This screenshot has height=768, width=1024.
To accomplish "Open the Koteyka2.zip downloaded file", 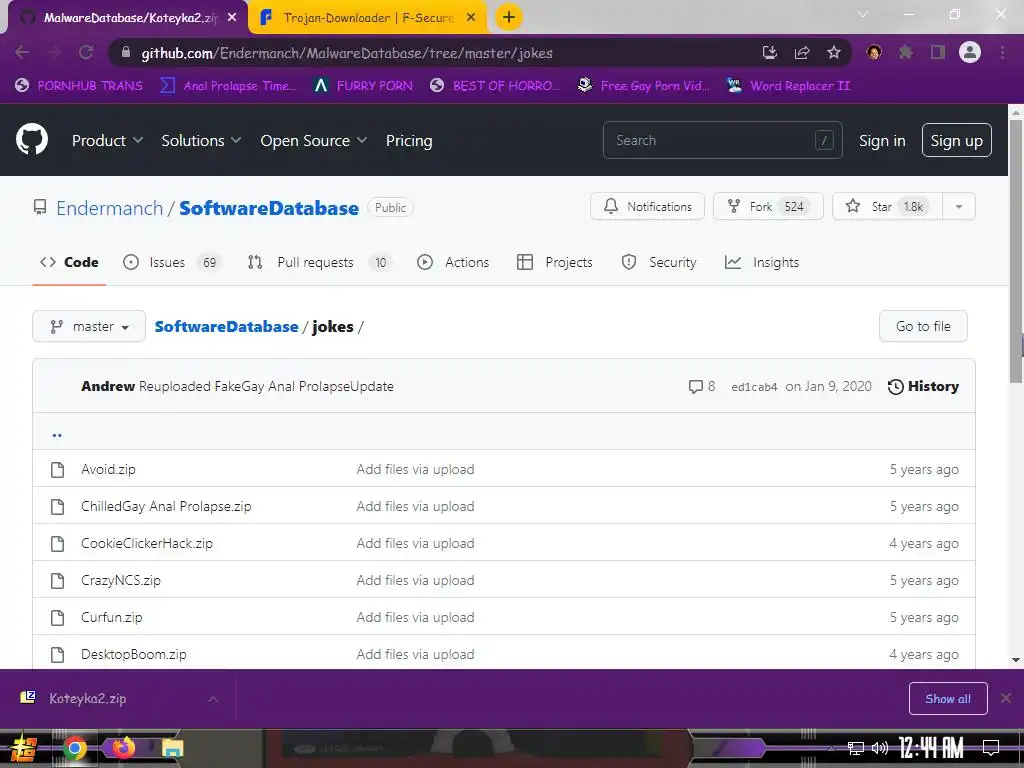I will (88, 699).
